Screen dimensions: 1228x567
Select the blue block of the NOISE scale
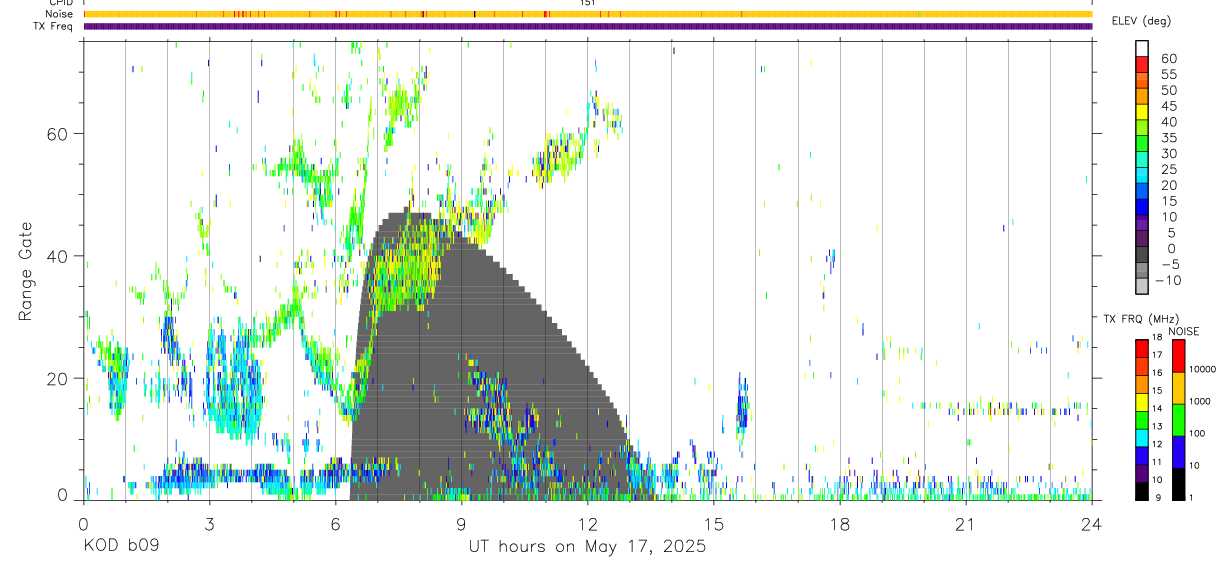click(1178, 452)
